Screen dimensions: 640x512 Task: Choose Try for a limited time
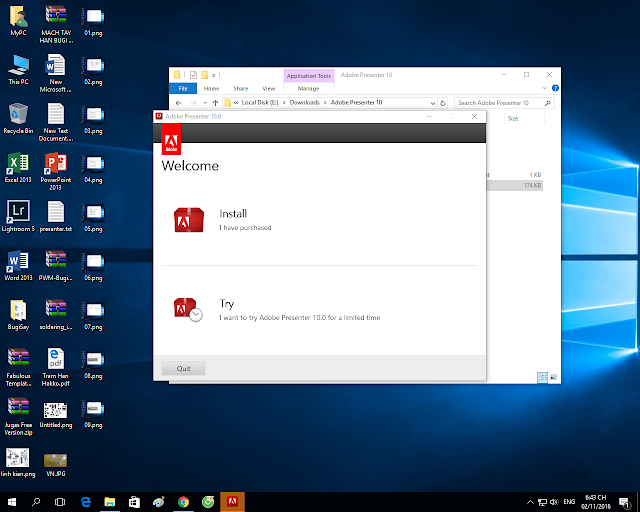click(300, 309)
